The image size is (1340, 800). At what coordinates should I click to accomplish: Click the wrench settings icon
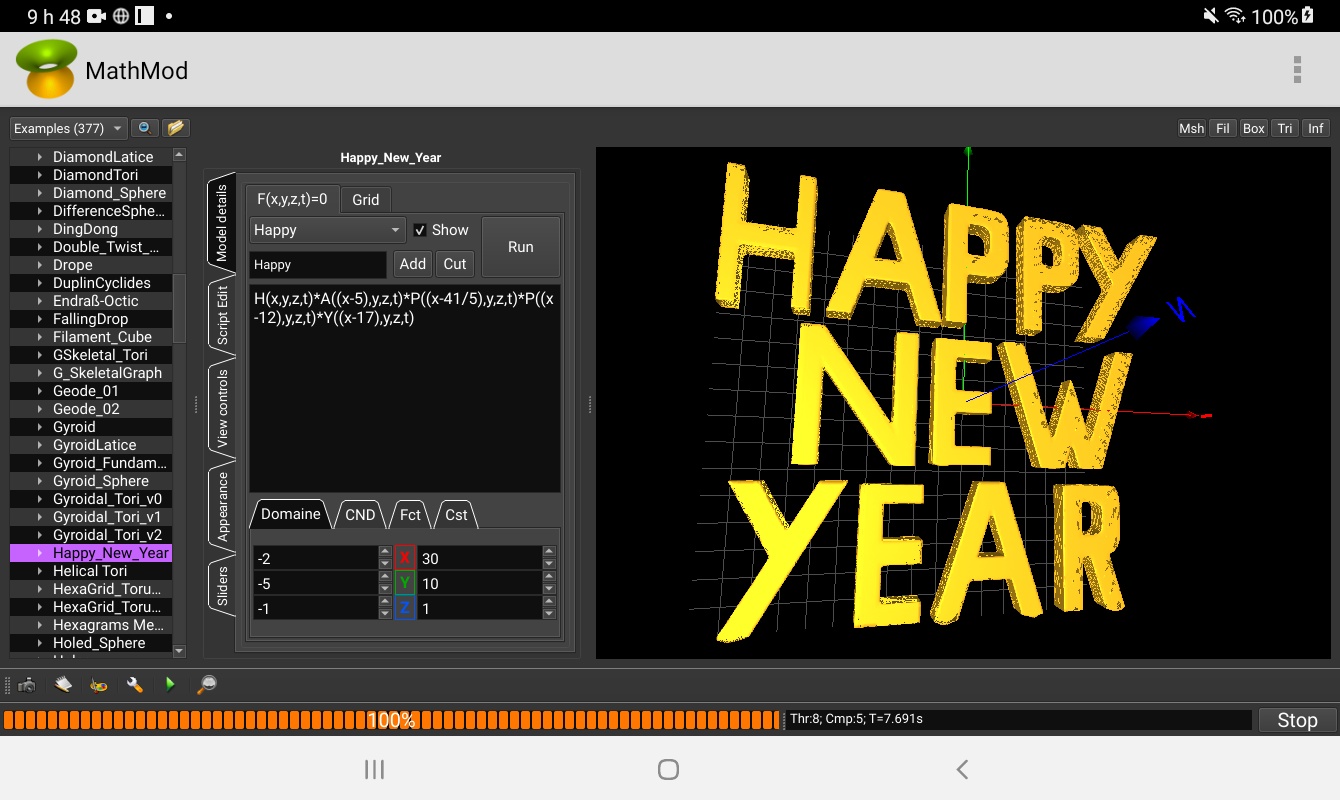(135, 685)
